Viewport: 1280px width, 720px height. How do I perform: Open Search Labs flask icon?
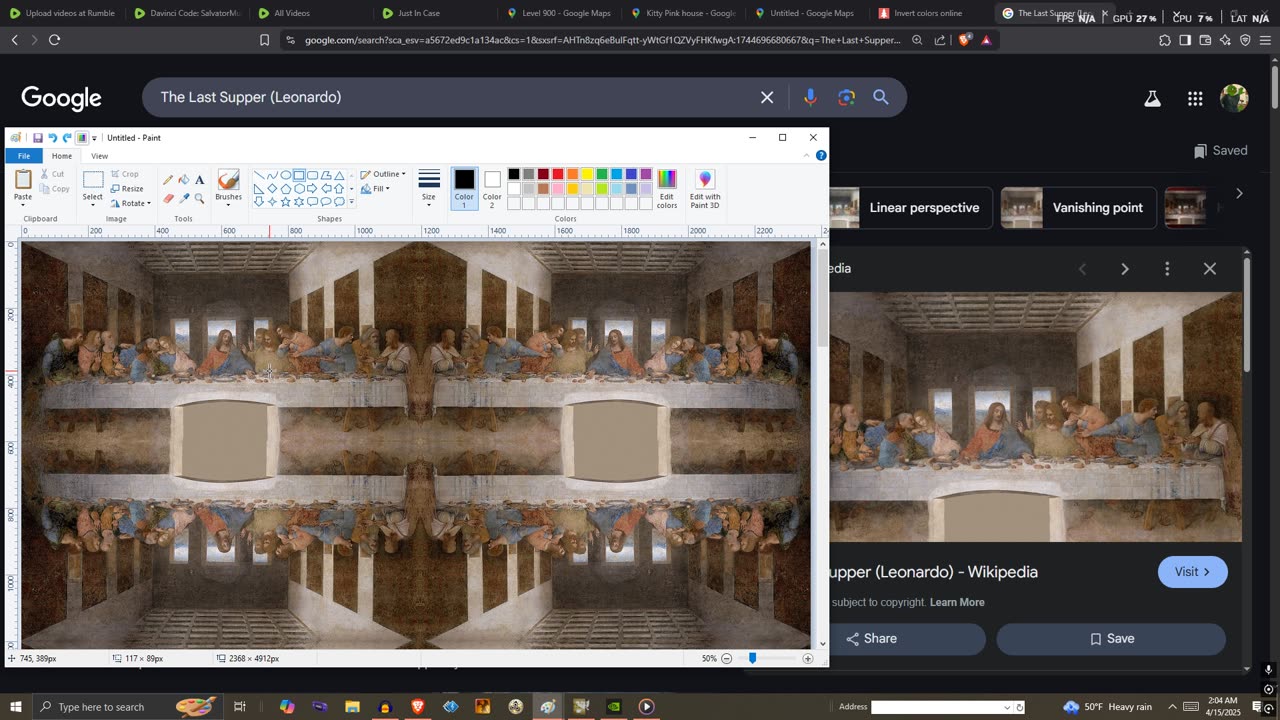coord(1152,98)
